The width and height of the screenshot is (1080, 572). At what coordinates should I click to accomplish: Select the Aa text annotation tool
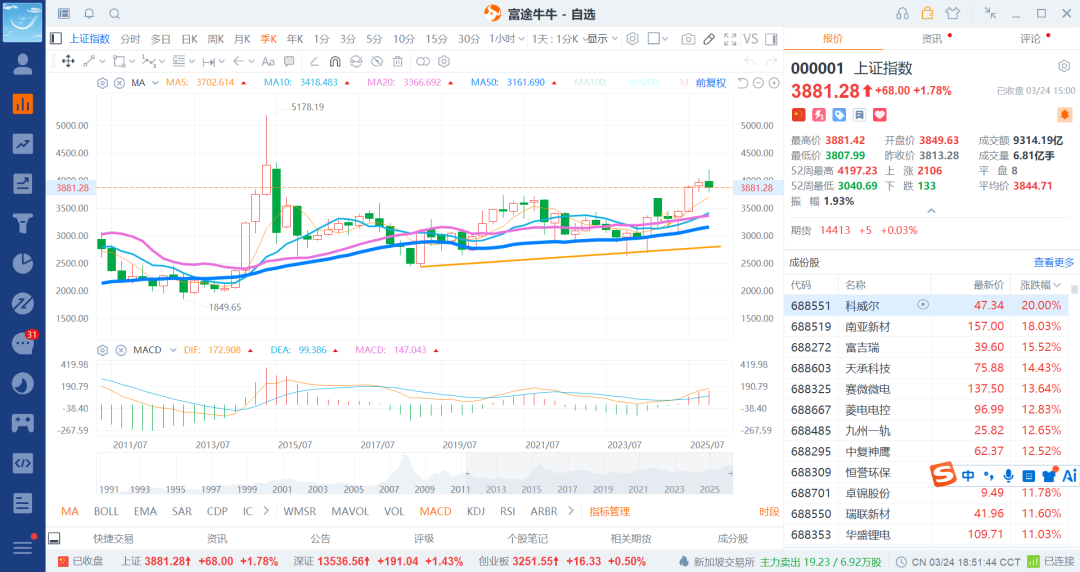click(268, 61)
